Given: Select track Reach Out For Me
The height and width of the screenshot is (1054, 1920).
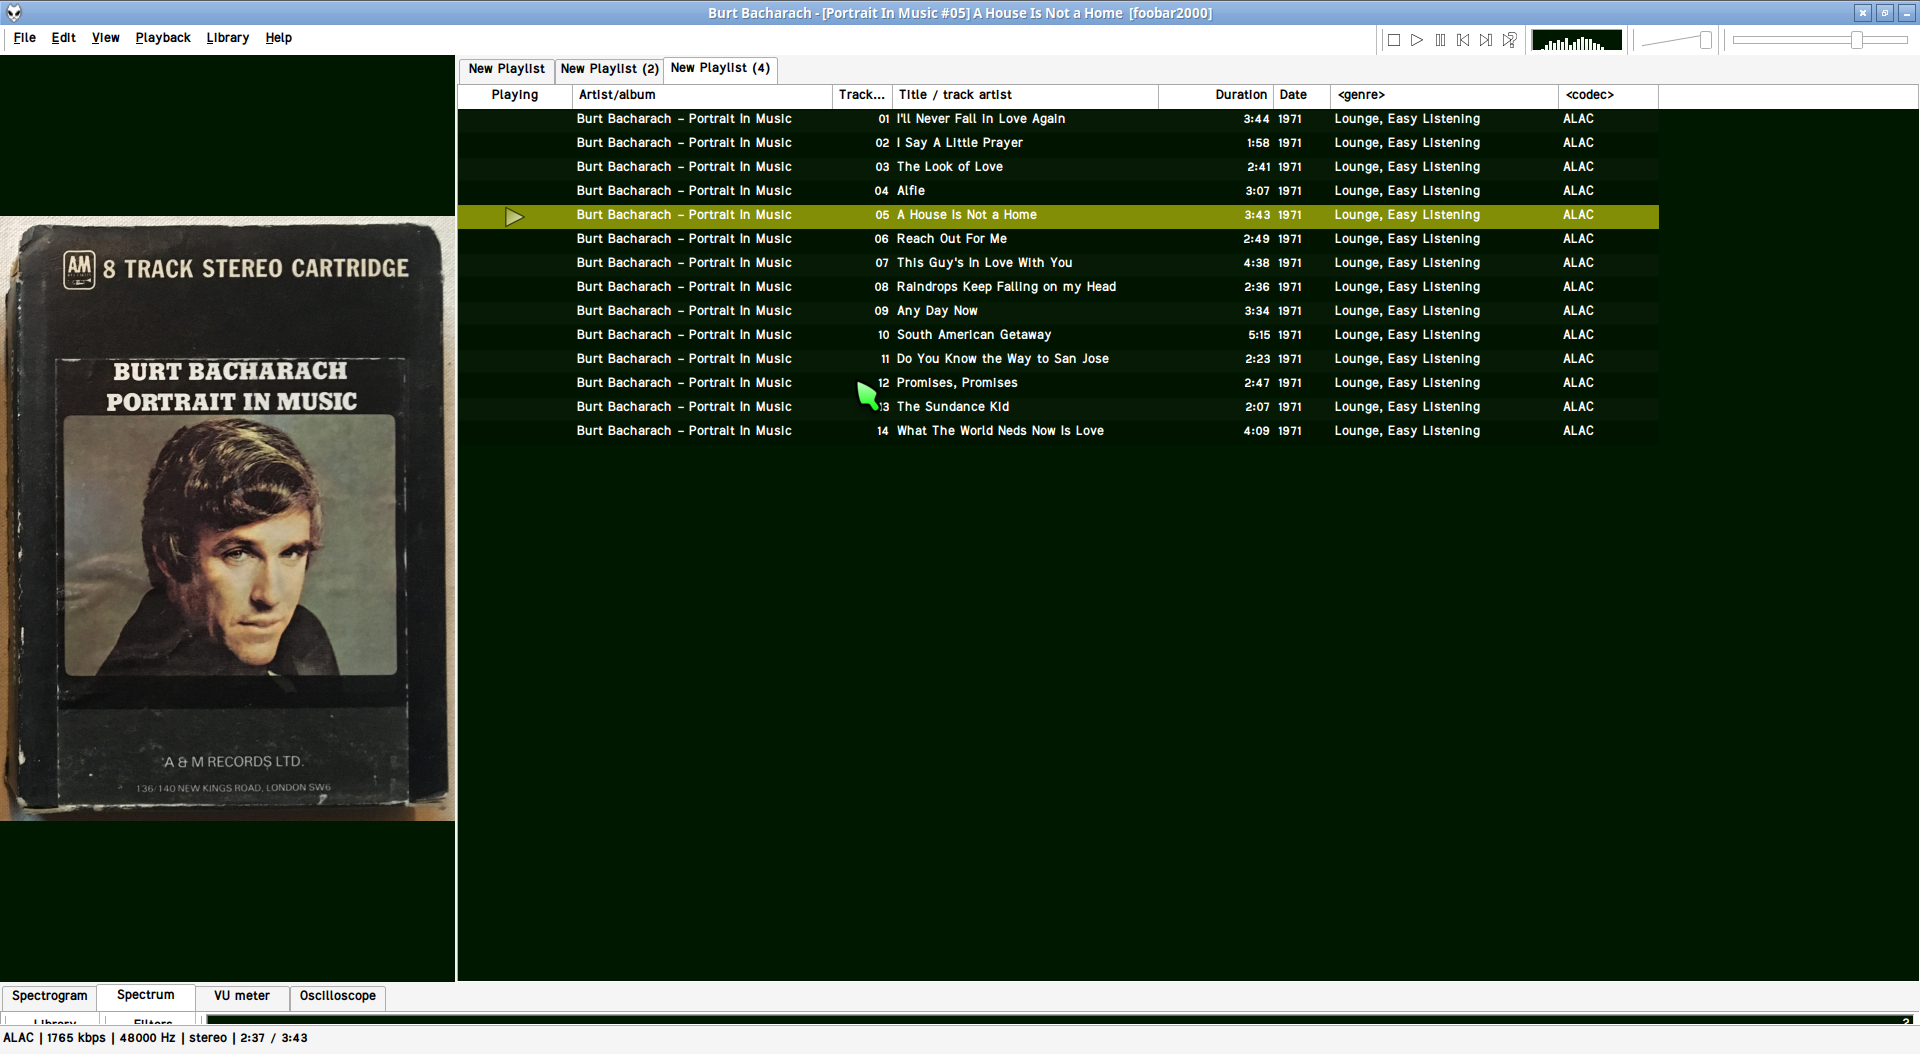Looking at the screenshot, I should coord(1058,239).
